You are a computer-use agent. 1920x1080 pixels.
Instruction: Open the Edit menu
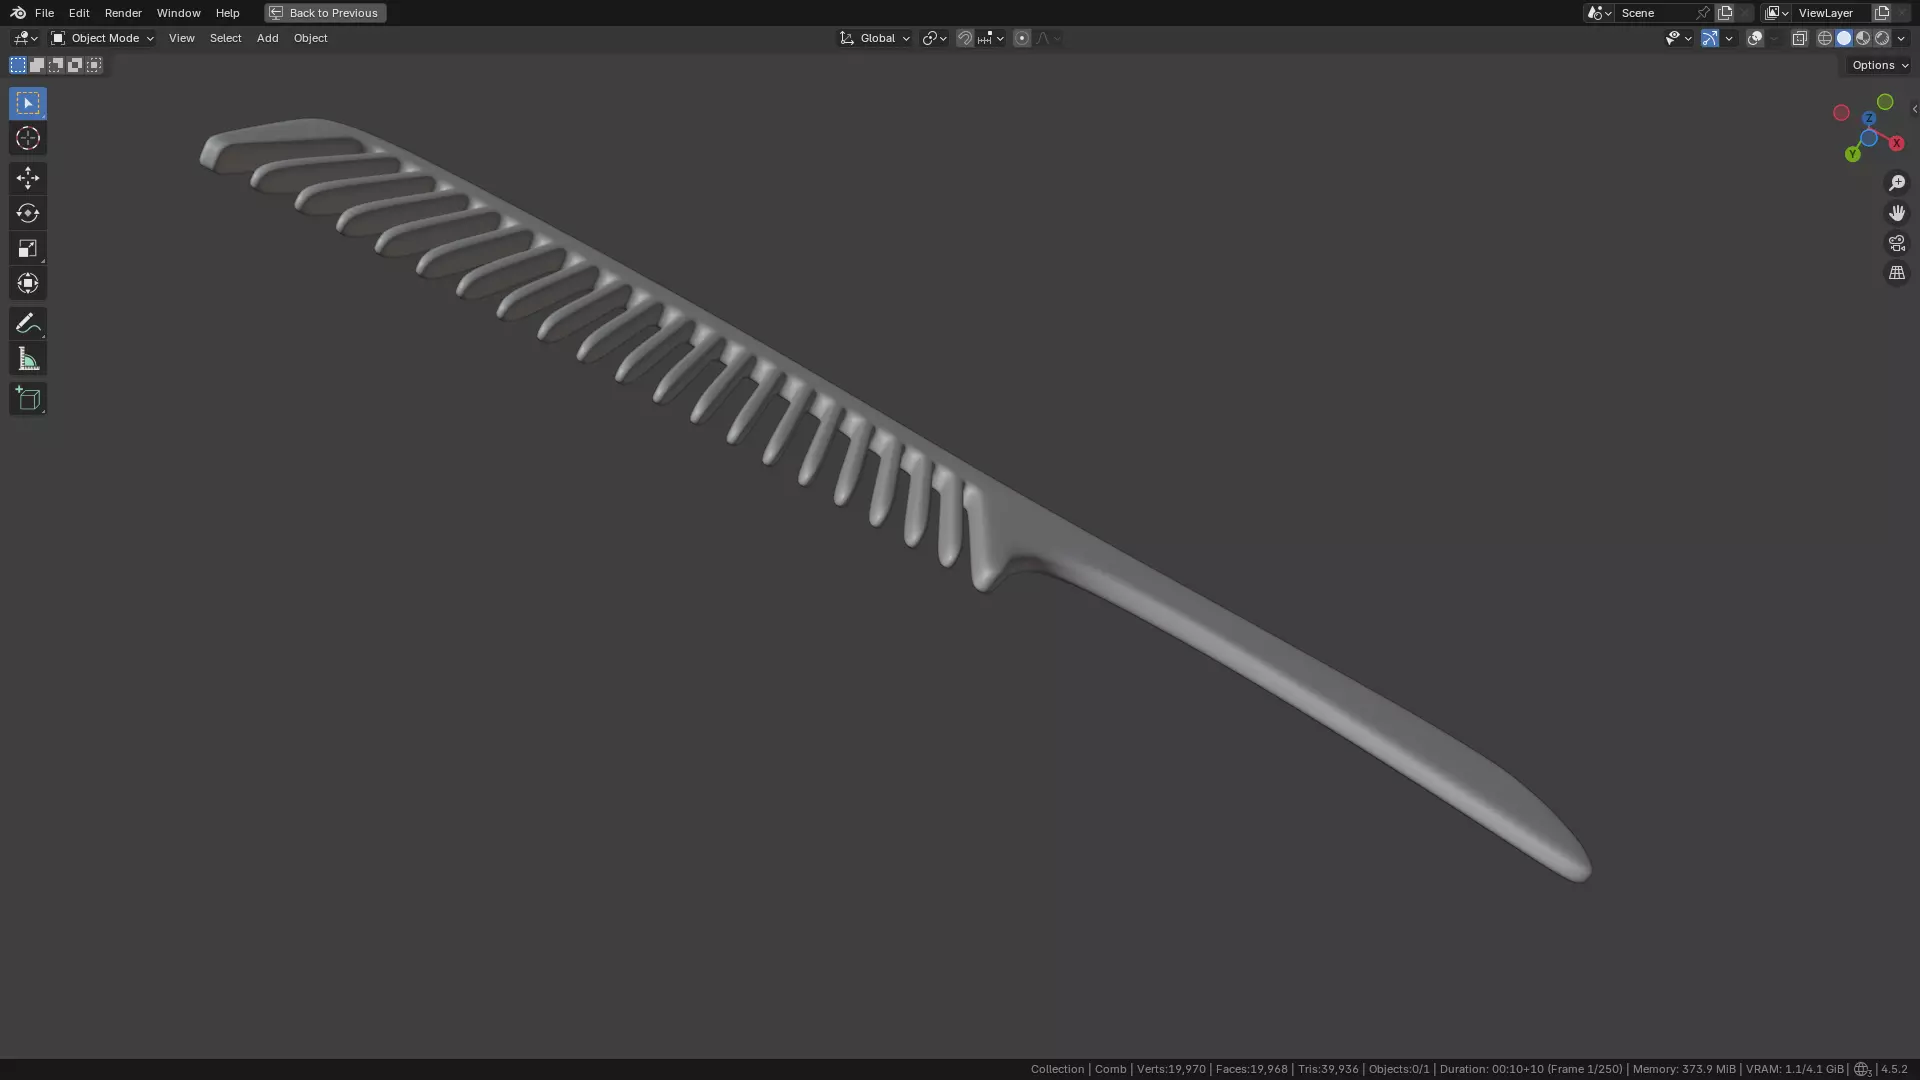pyautogui.click(x=79, y=13)
